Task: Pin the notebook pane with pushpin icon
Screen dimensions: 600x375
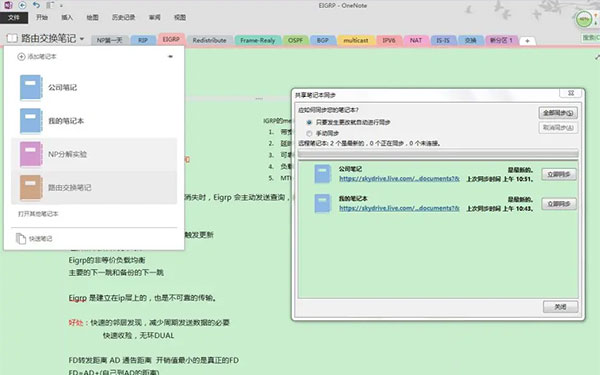Action: (x=171, y=57)
